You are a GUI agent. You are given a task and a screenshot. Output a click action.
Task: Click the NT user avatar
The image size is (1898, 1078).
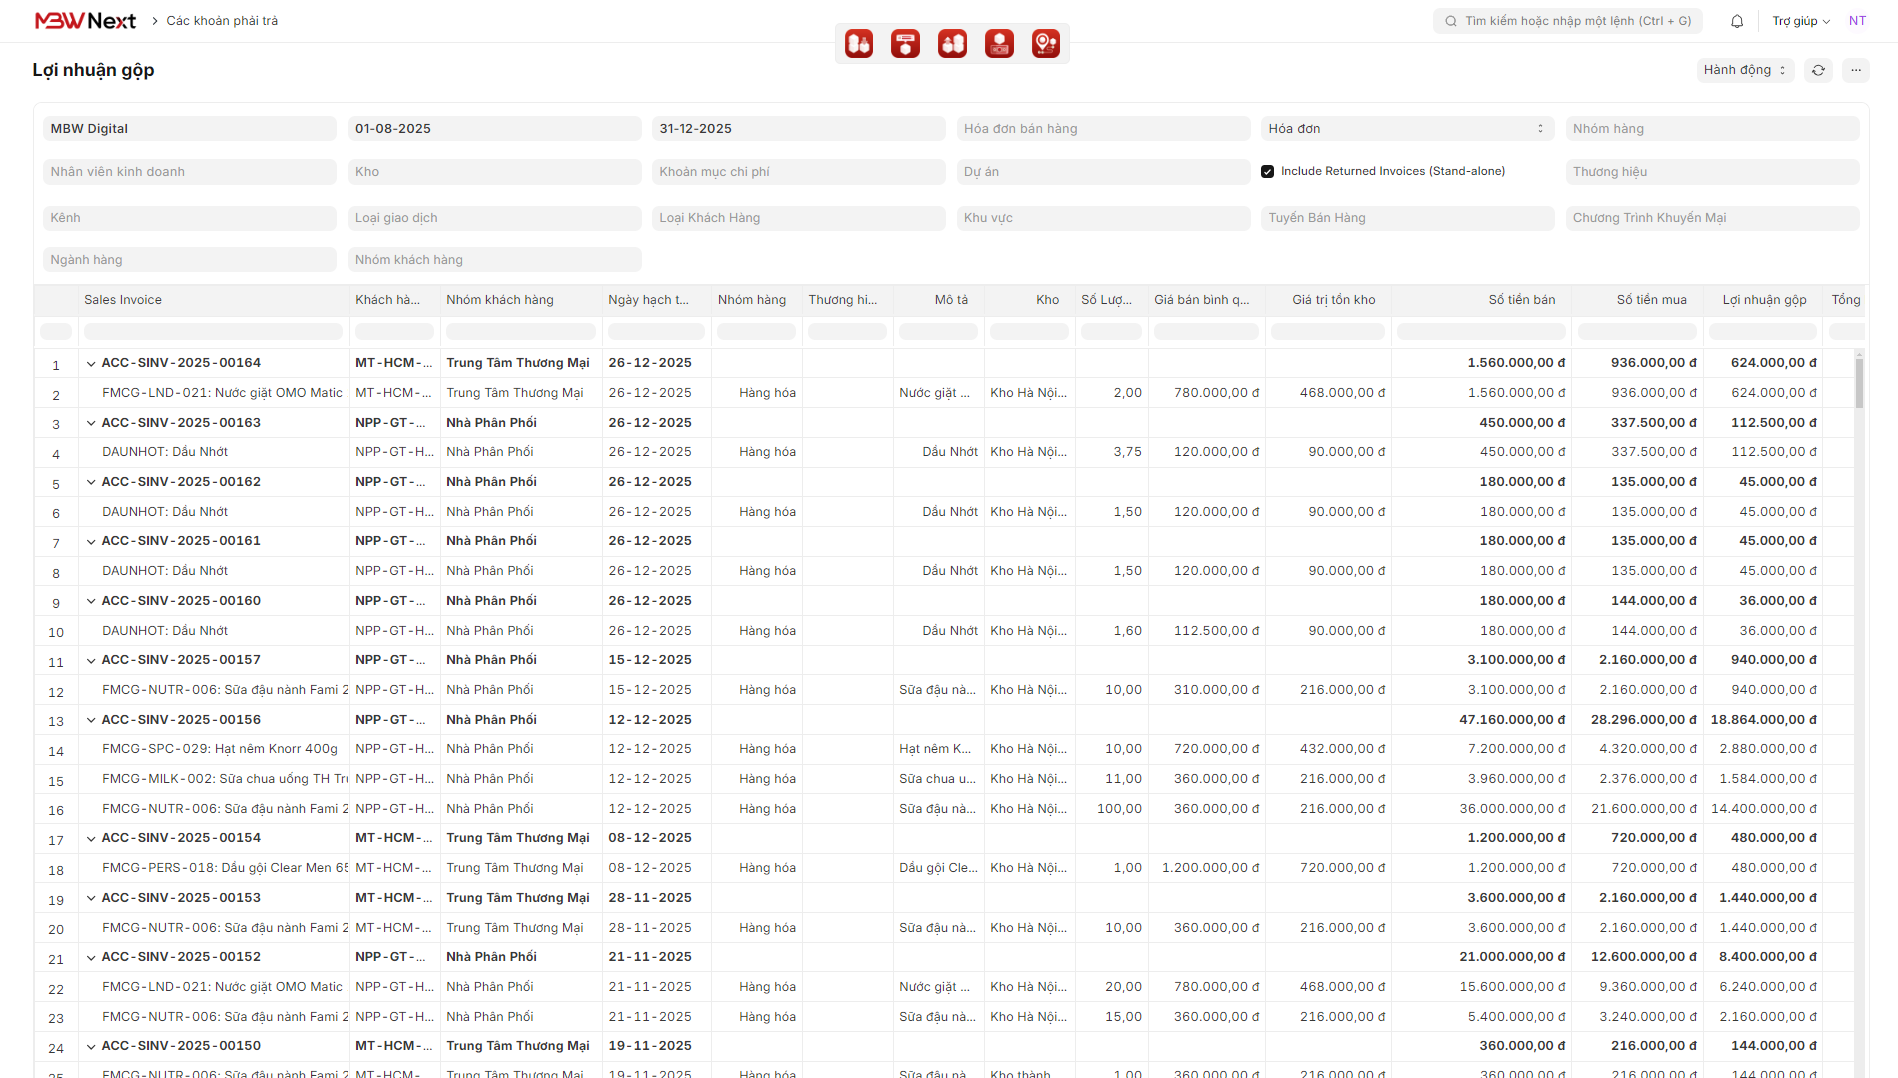(1857, 21)
